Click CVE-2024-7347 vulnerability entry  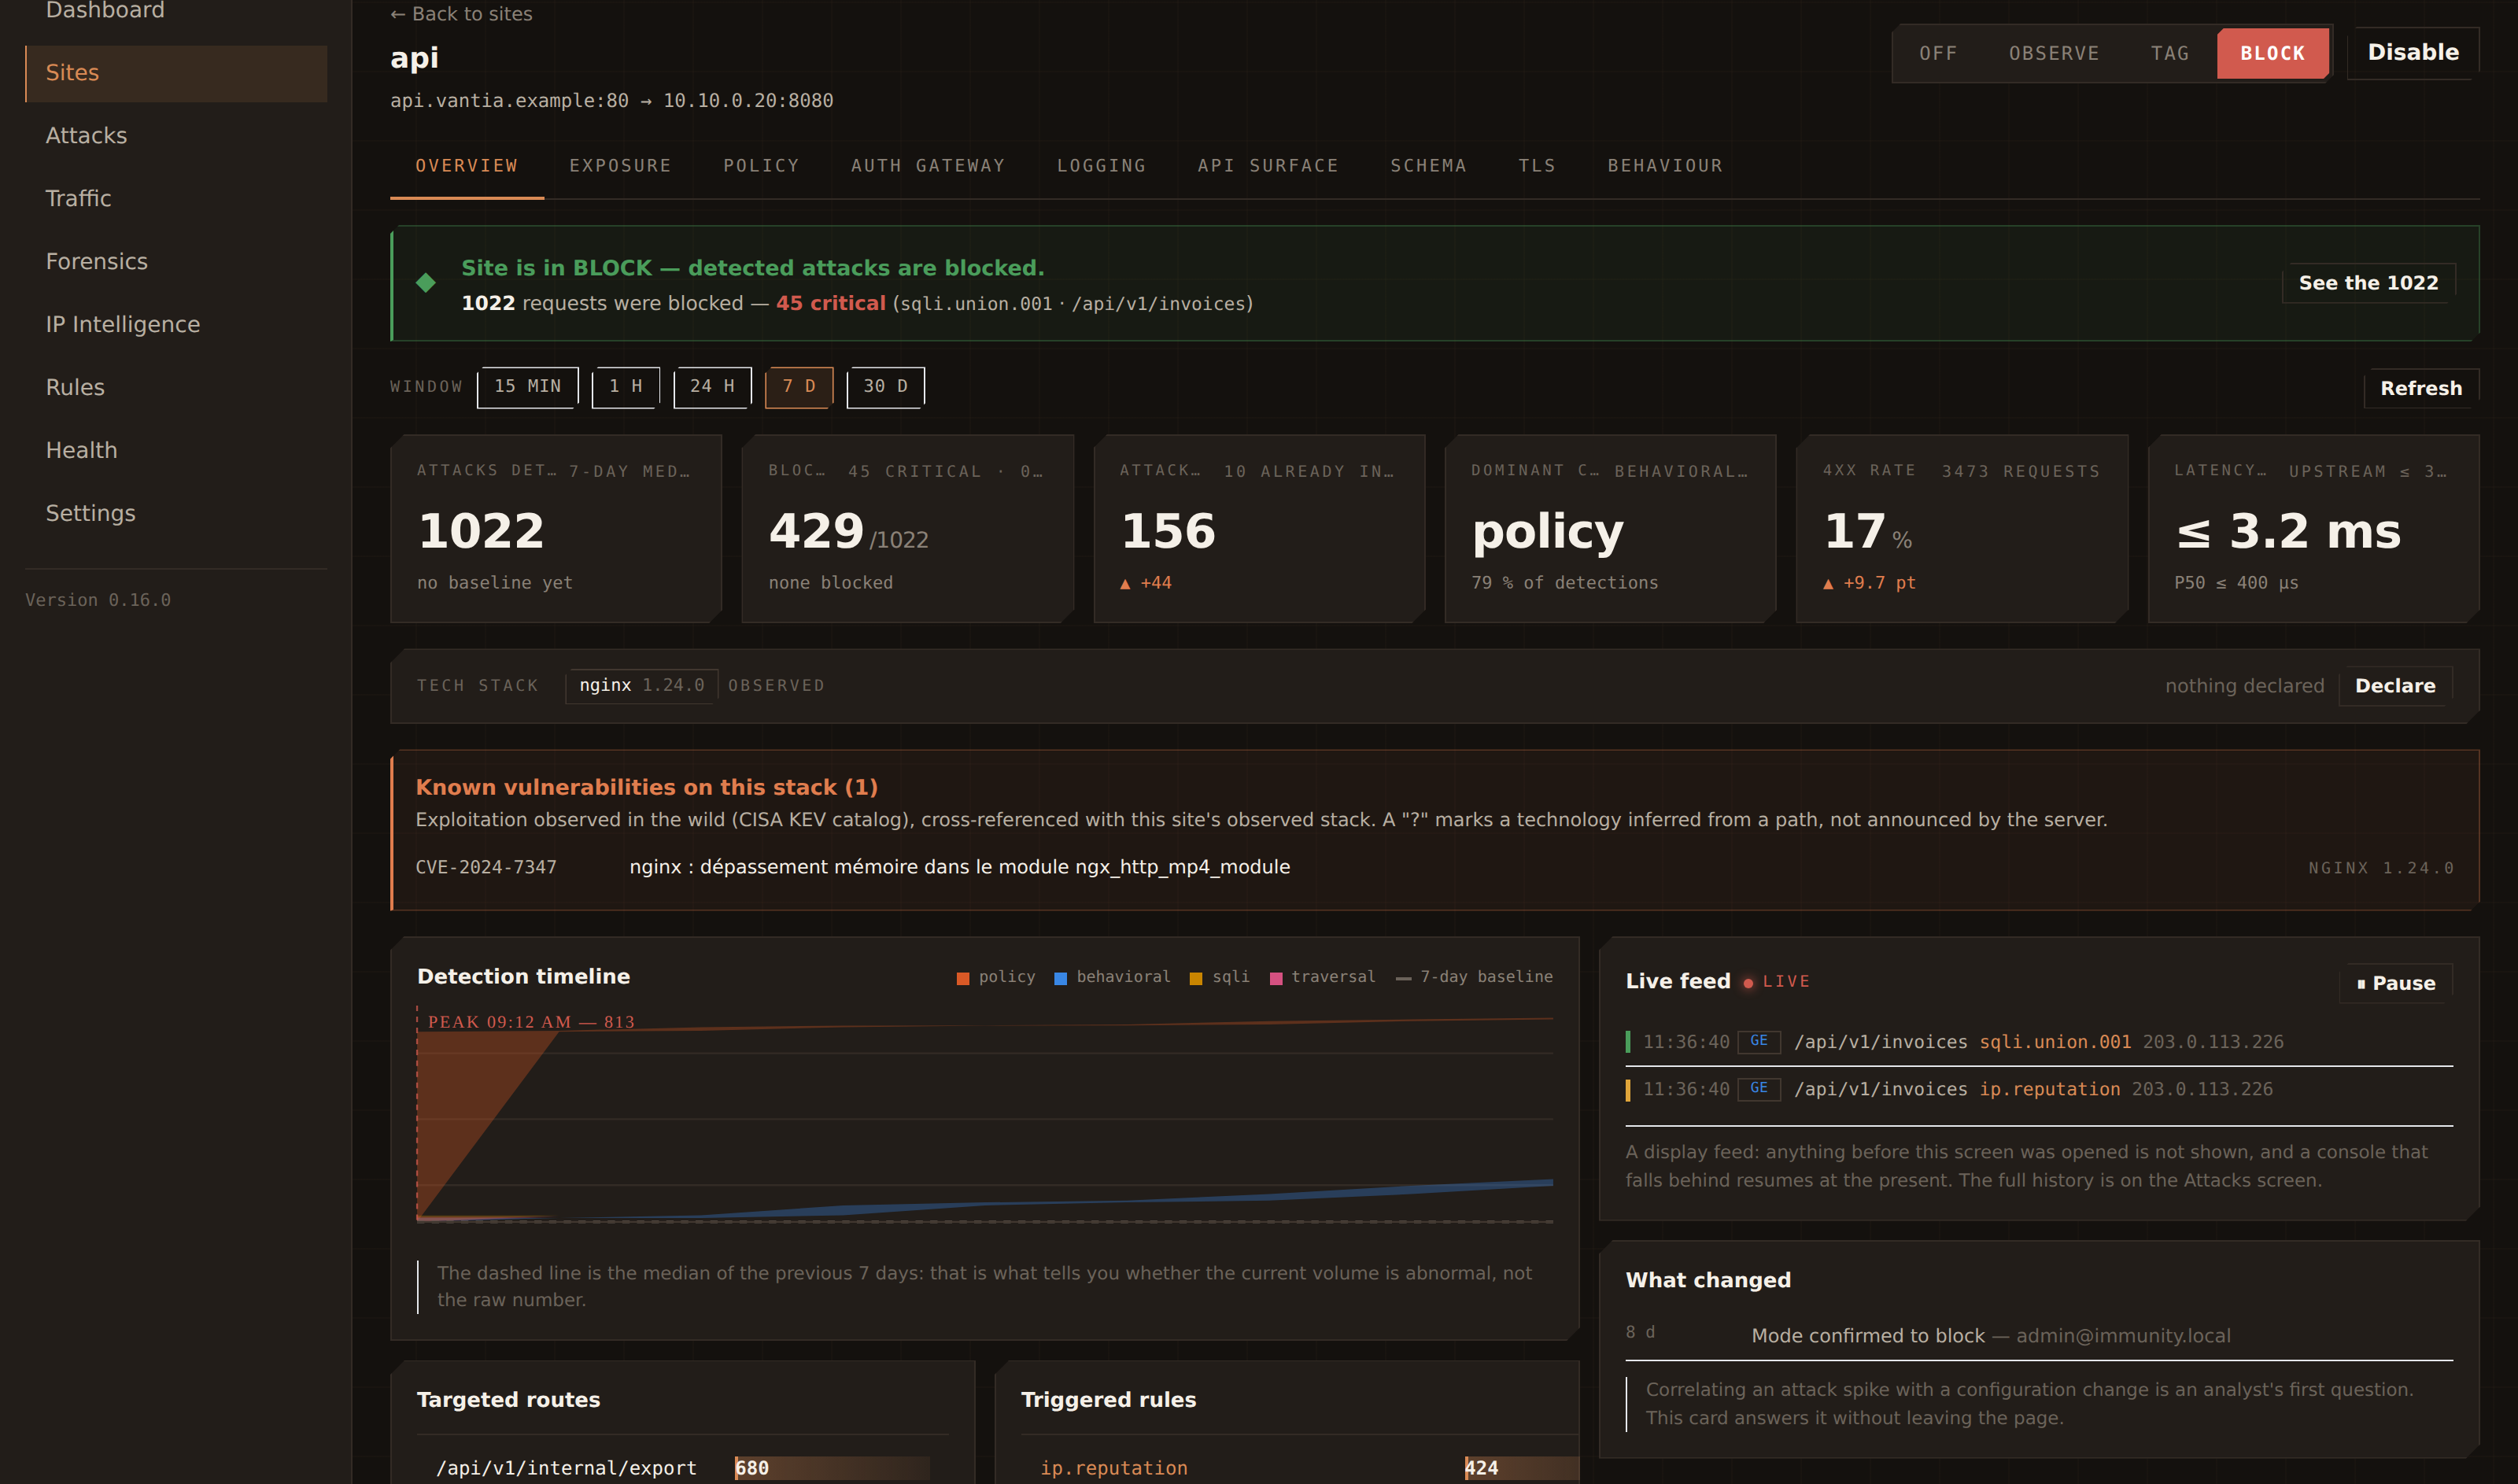[1434, 867]
